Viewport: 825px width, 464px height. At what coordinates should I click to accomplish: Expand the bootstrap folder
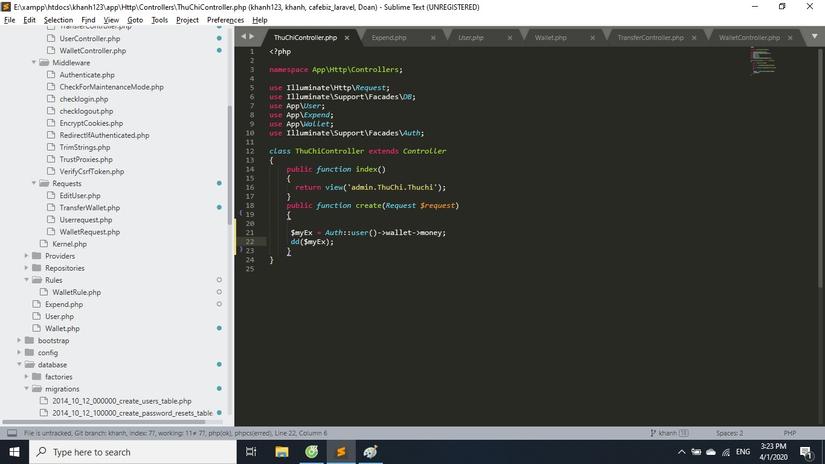tap(19, 340)
